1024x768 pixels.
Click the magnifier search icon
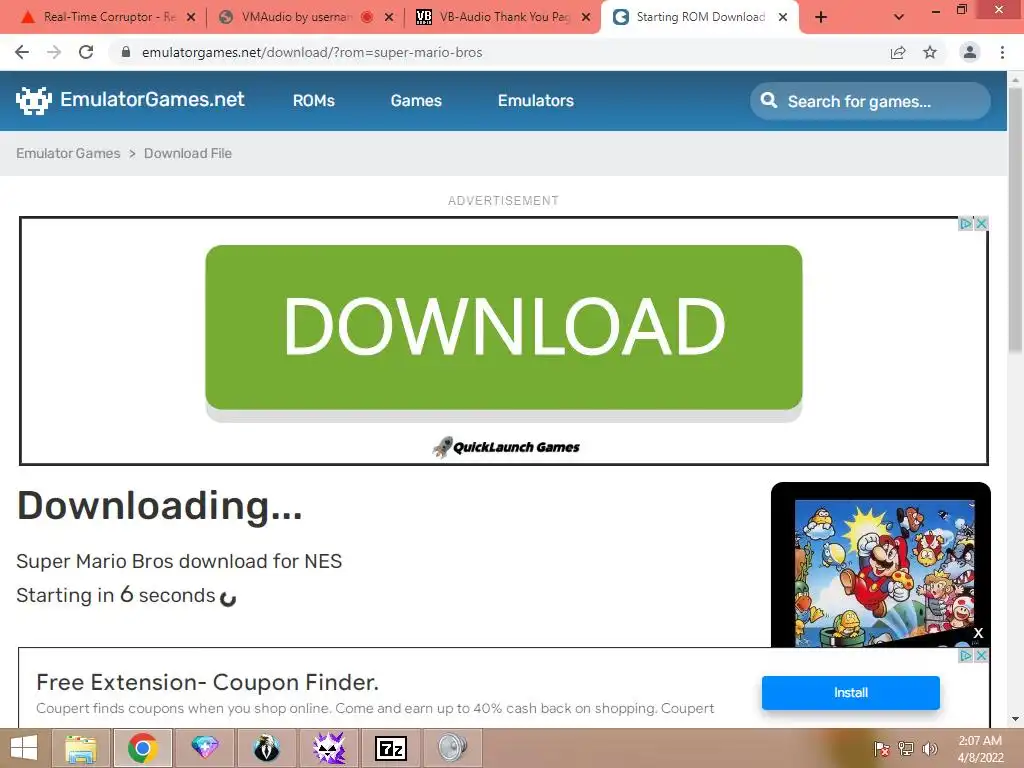[769, 100]
